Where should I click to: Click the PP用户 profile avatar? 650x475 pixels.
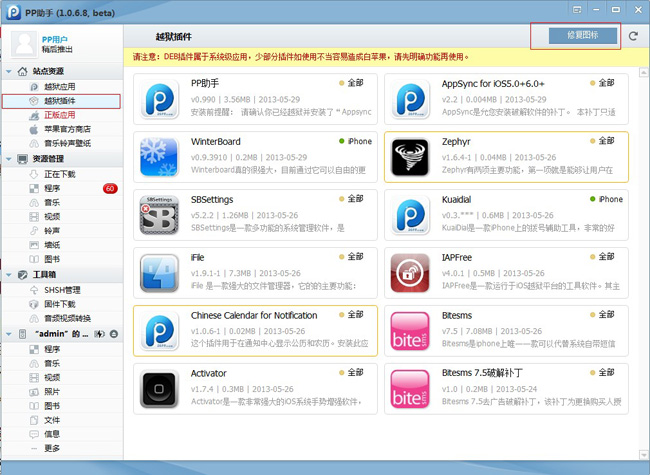(x=24, y=44)
